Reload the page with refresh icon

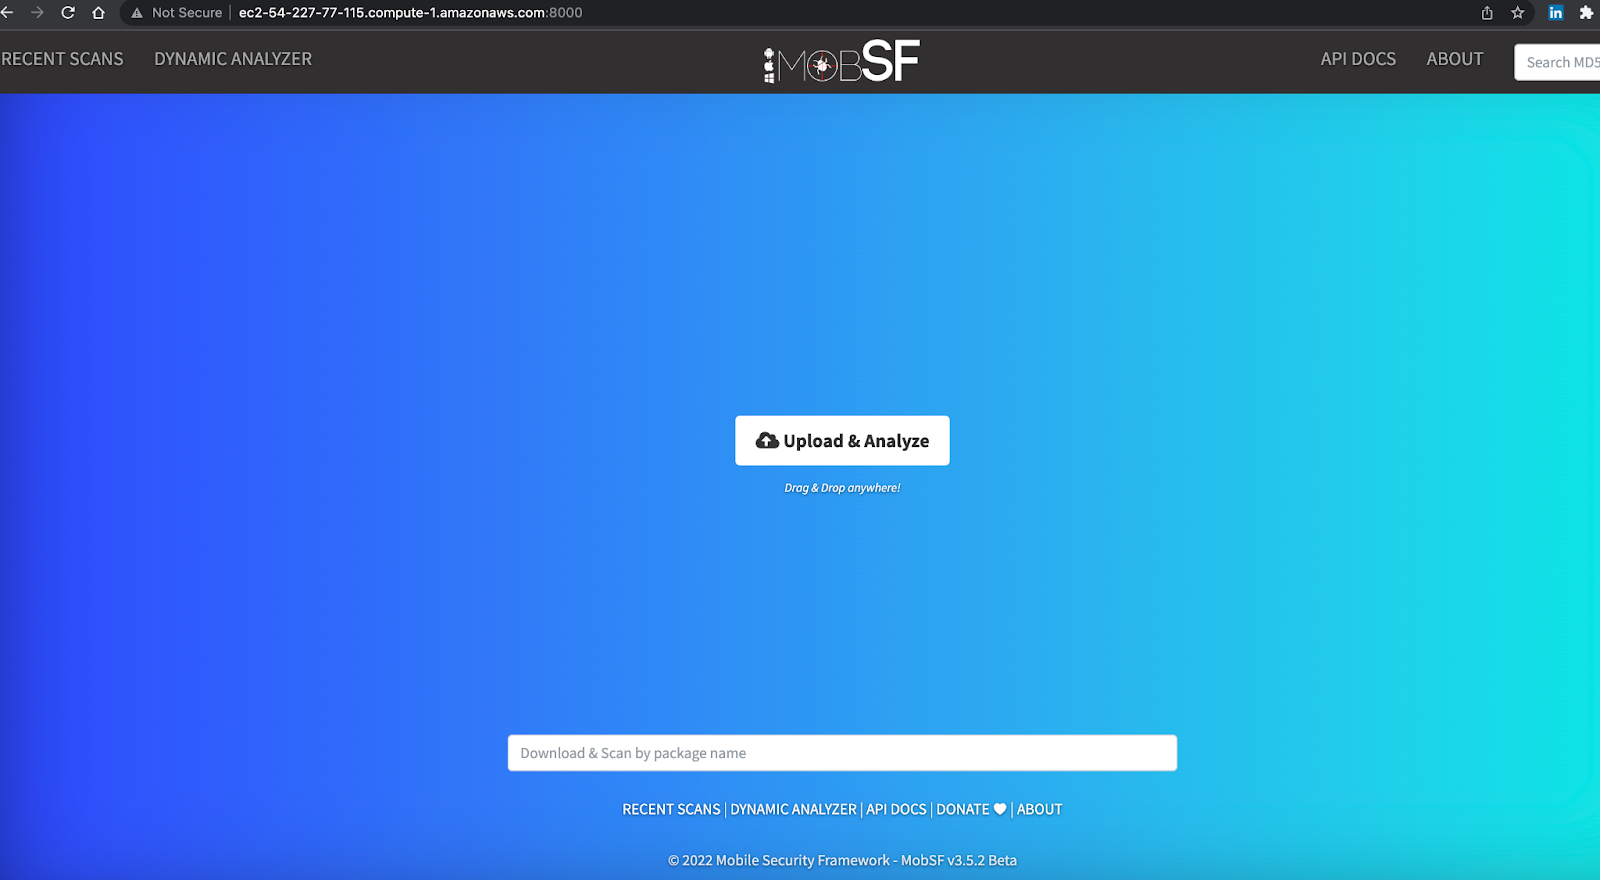coord(68,13)
